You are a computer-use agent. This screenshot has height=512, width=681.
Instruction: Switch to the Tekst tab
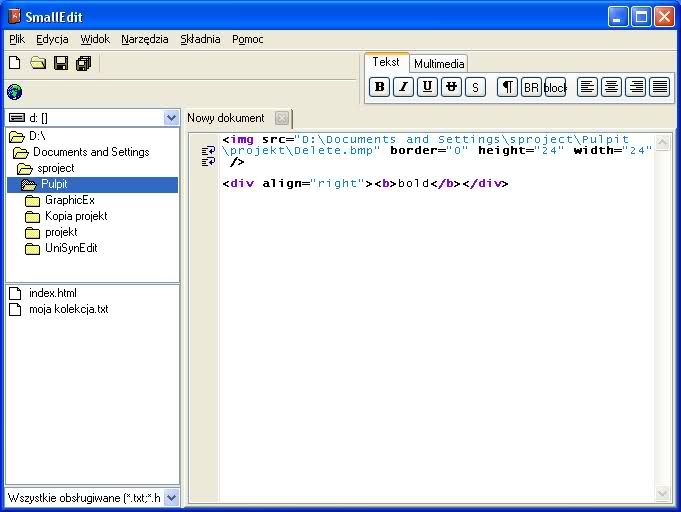386,62
